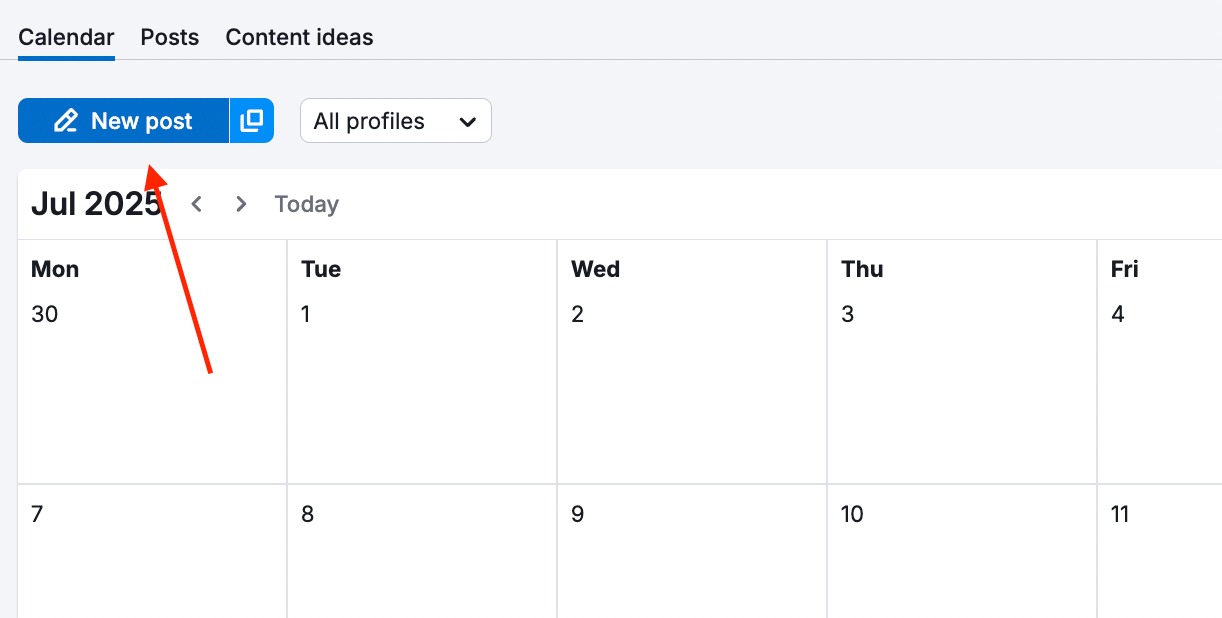Screen dimensions: 1222x618
Task: Click the All profiles dropdown arrow
Action: click(467, 122)
